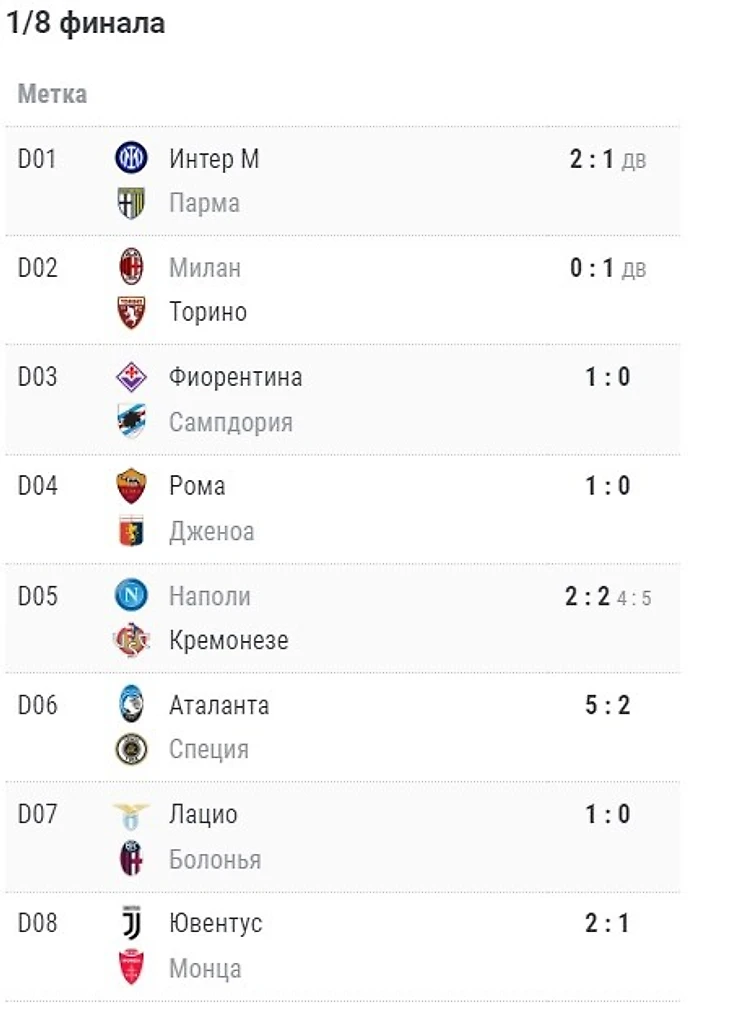Image resolution: width=730 pixels, height=1024 pixels.
Task: Click the Аталанта team name
Action: pos(219,706)
